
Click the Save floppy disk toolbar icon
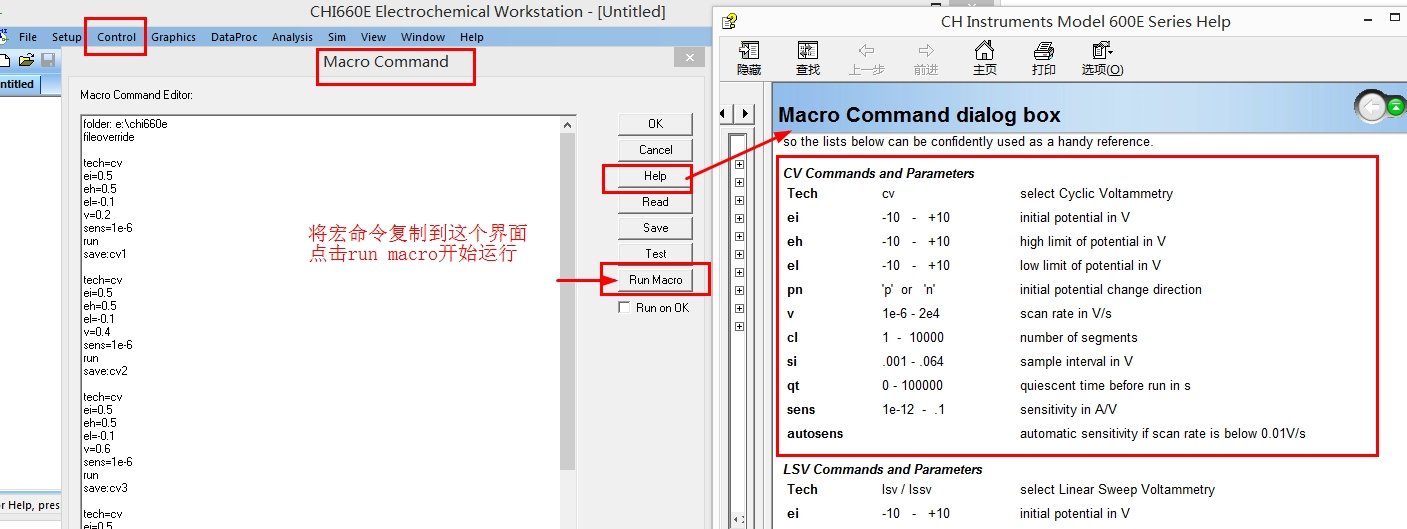48,61
